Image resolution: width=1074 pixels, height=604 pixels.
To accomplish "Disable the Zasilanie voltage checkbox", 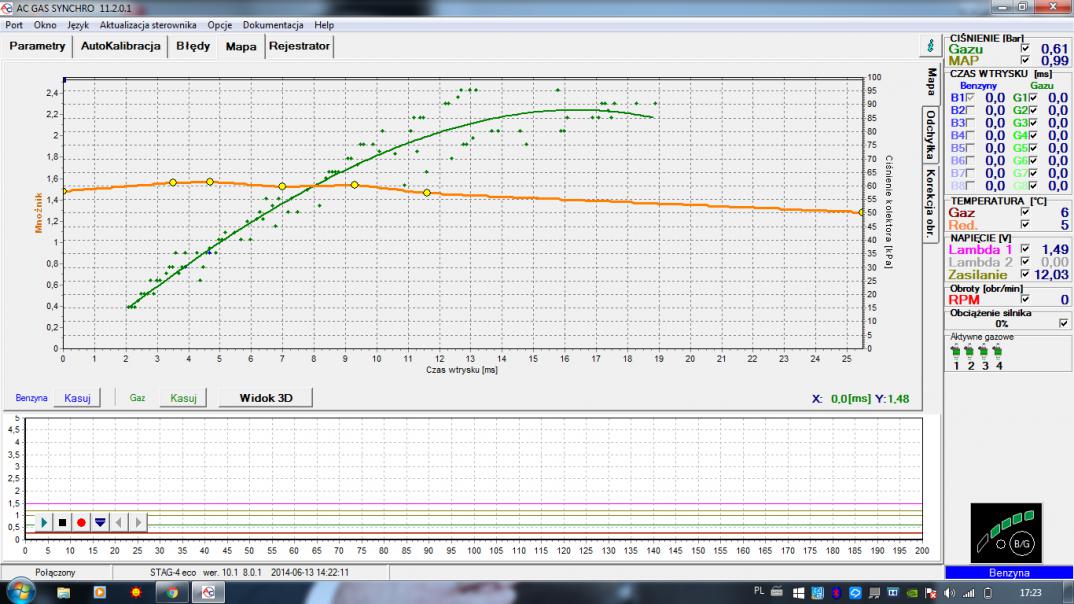I will tap(1023, 274).
